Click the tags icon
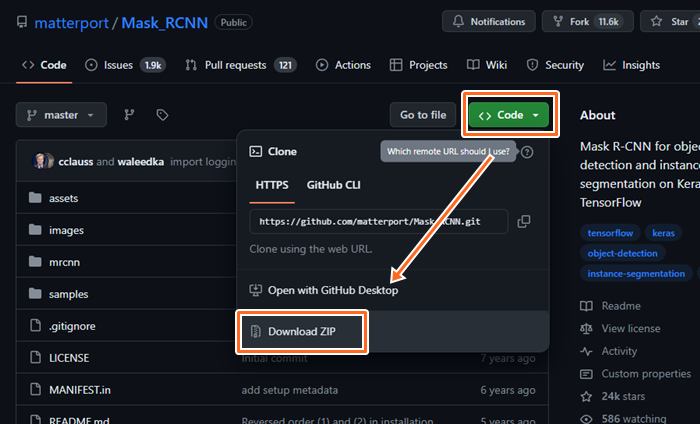Screen dimensions: 700x424 pos(162,115)
